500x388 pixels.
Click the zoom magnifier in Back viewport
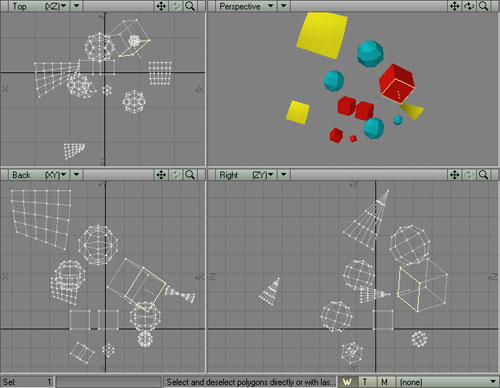[190, 175]
